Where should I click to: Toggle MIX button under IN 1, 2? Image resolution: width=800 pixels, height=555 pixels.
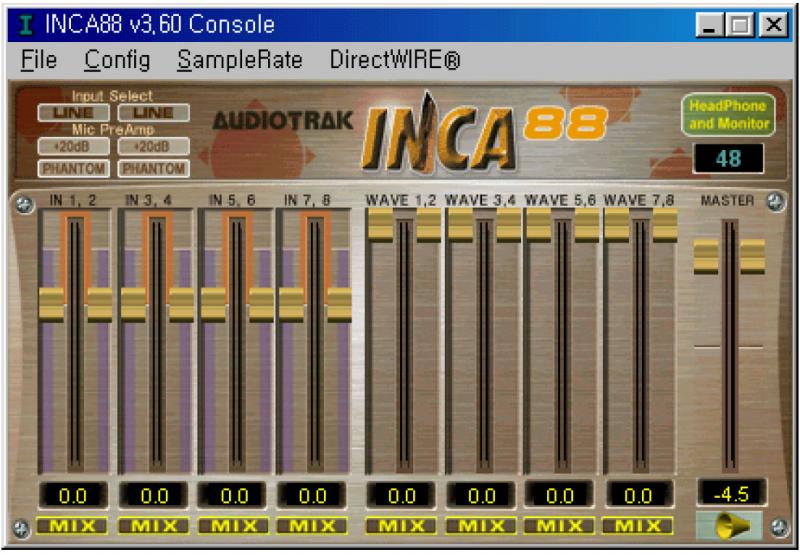pos(72,526)
